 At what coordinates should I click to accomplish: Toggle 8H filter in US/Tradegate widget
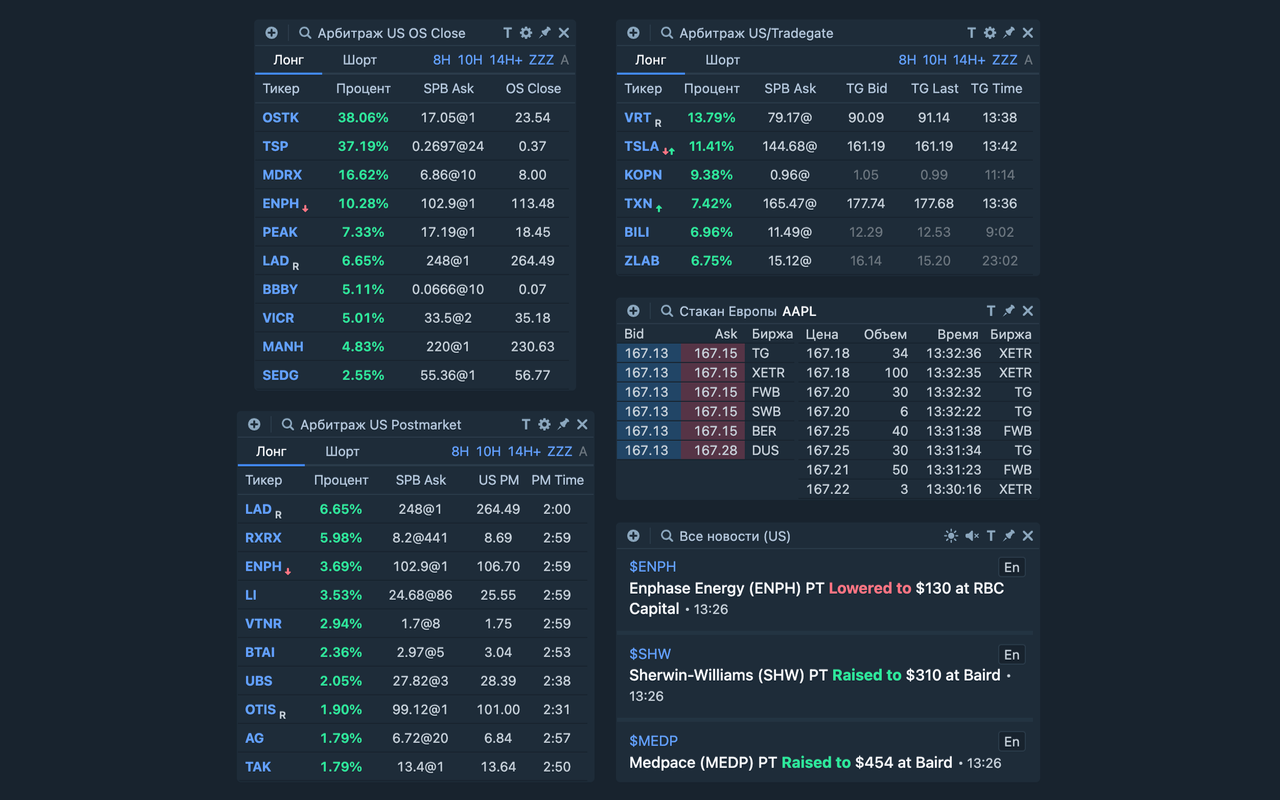[x=907, y=60]
